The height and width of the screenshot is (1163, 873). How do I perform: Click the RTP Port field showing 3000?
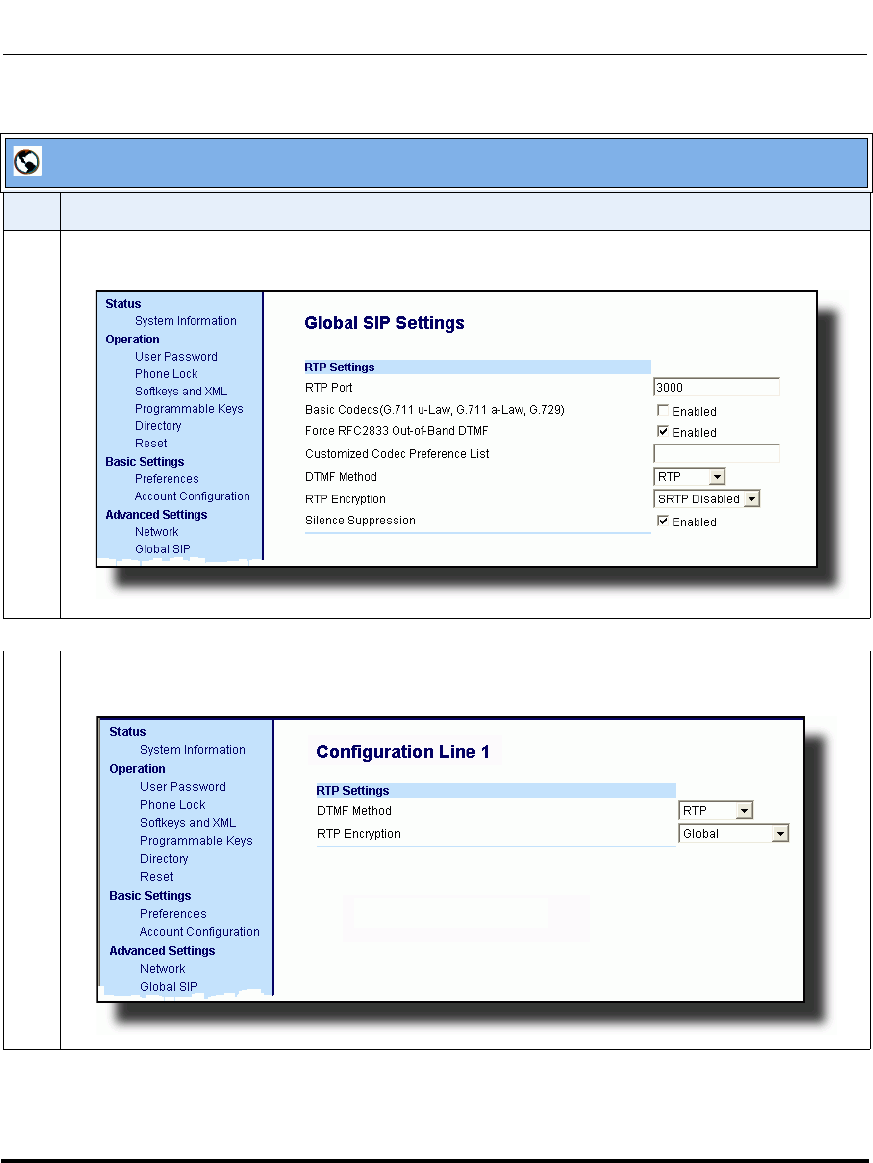click(x=716, y=387)
